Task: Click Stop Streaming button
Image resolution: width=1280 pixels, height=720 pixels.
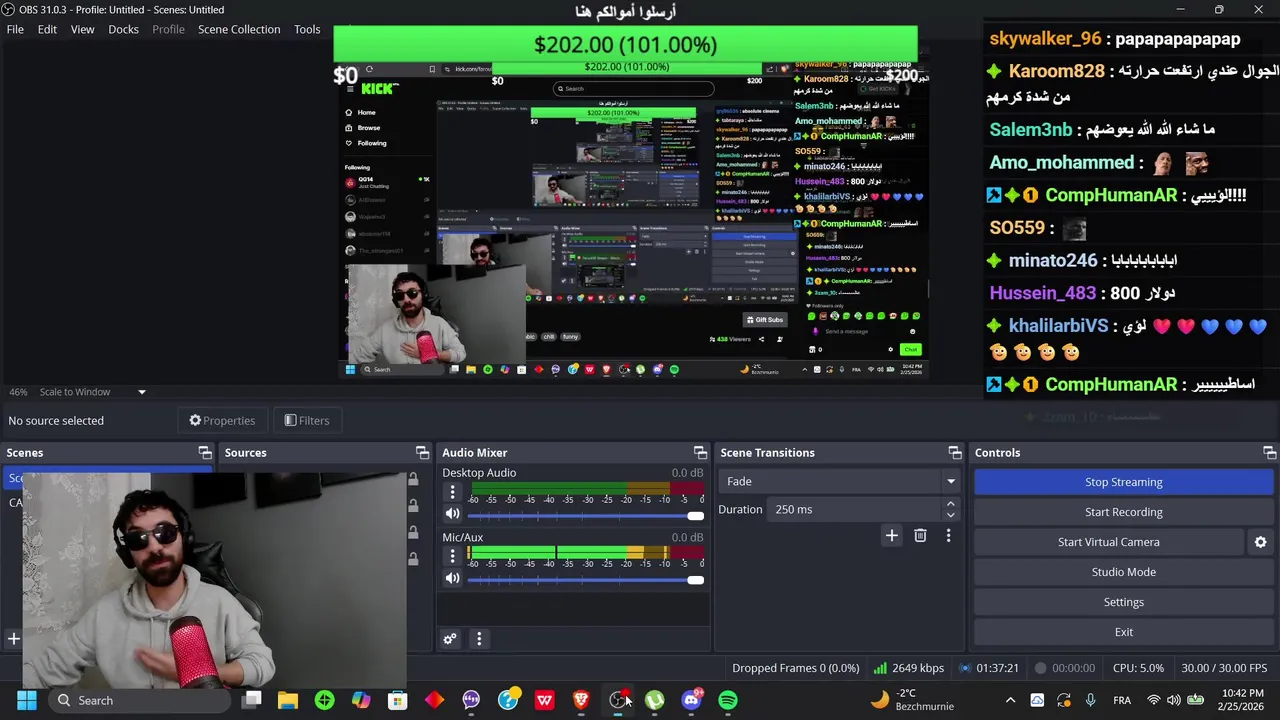Action: (x=1123, y=482)
